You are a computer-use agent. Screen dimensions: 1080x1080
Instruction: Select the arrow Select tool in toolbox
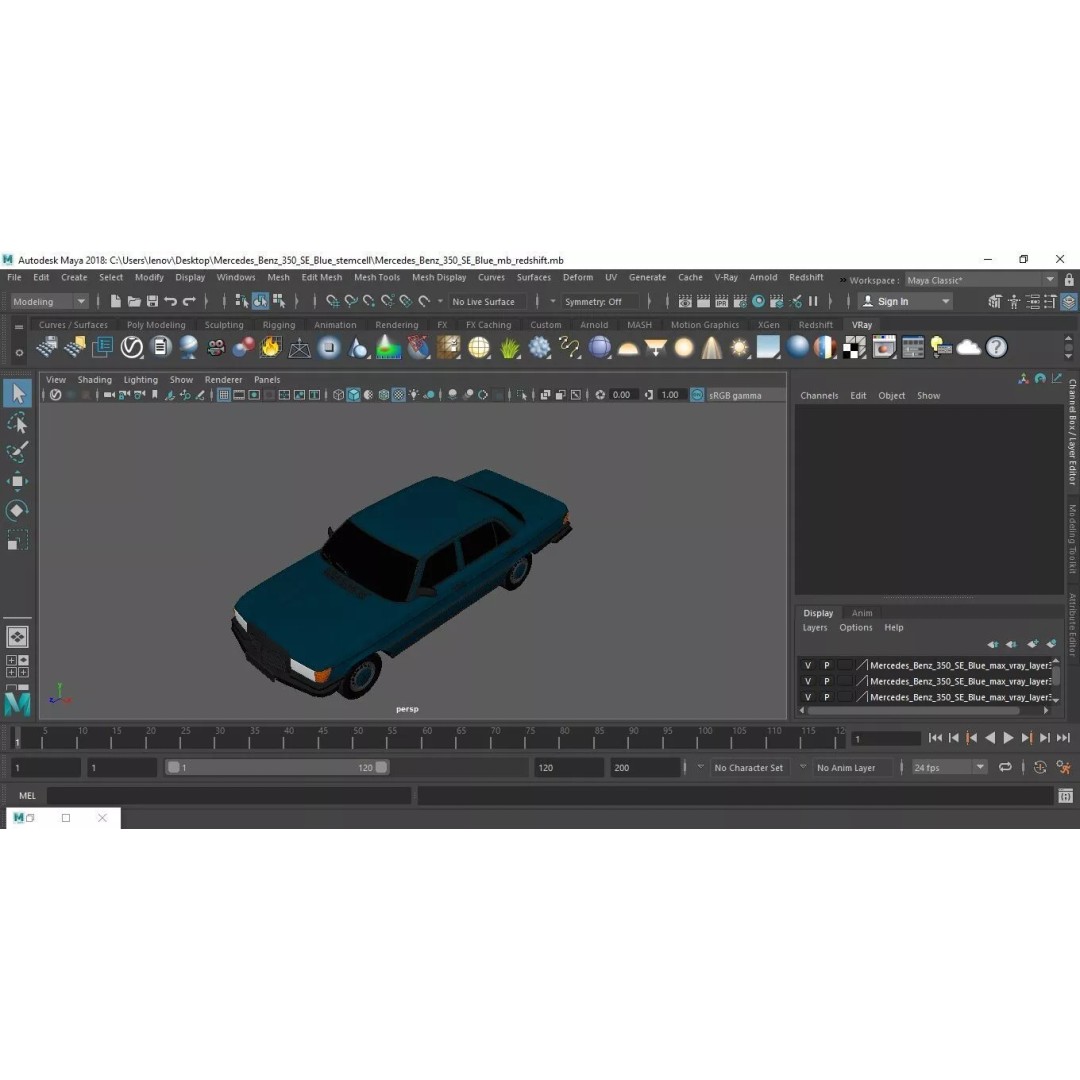18,393
